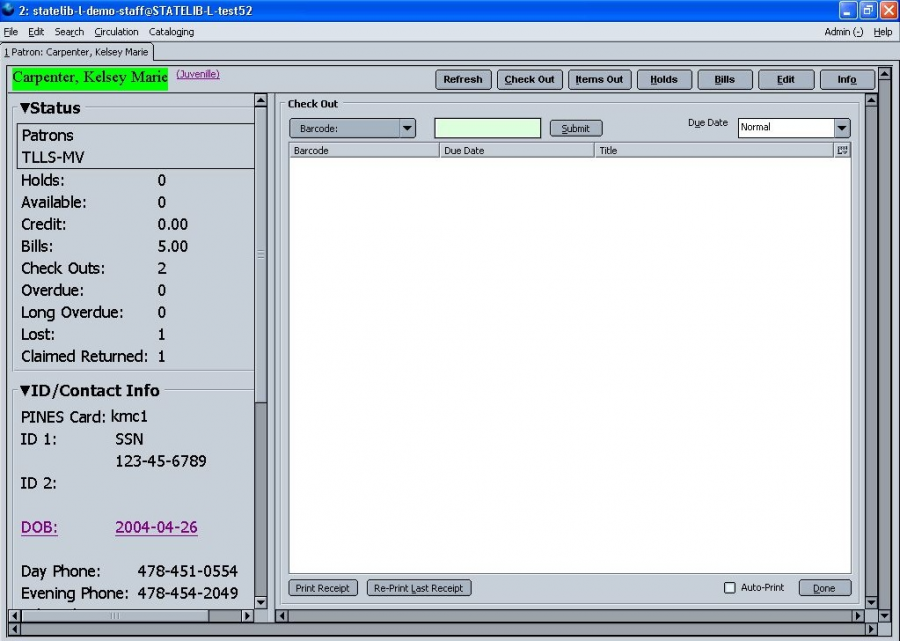Image resolution: width=900 pixels, height=641 pixels.
Task: Select the Patron: Carpenter, Kelsey Marie tab
Action: pos(76,52)
